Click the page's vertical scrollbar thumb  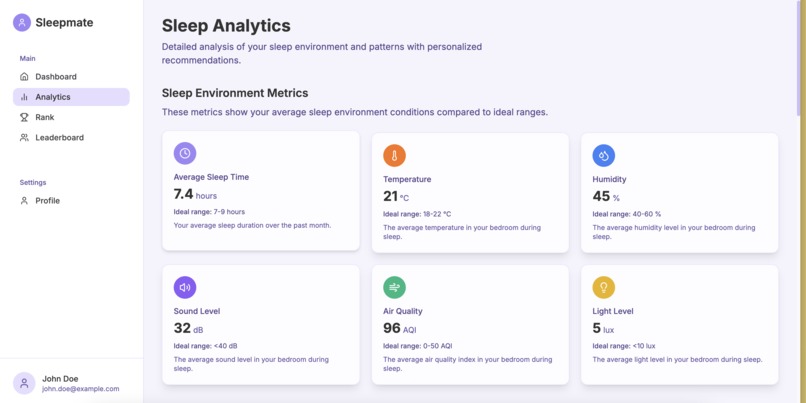pos(799,58)
